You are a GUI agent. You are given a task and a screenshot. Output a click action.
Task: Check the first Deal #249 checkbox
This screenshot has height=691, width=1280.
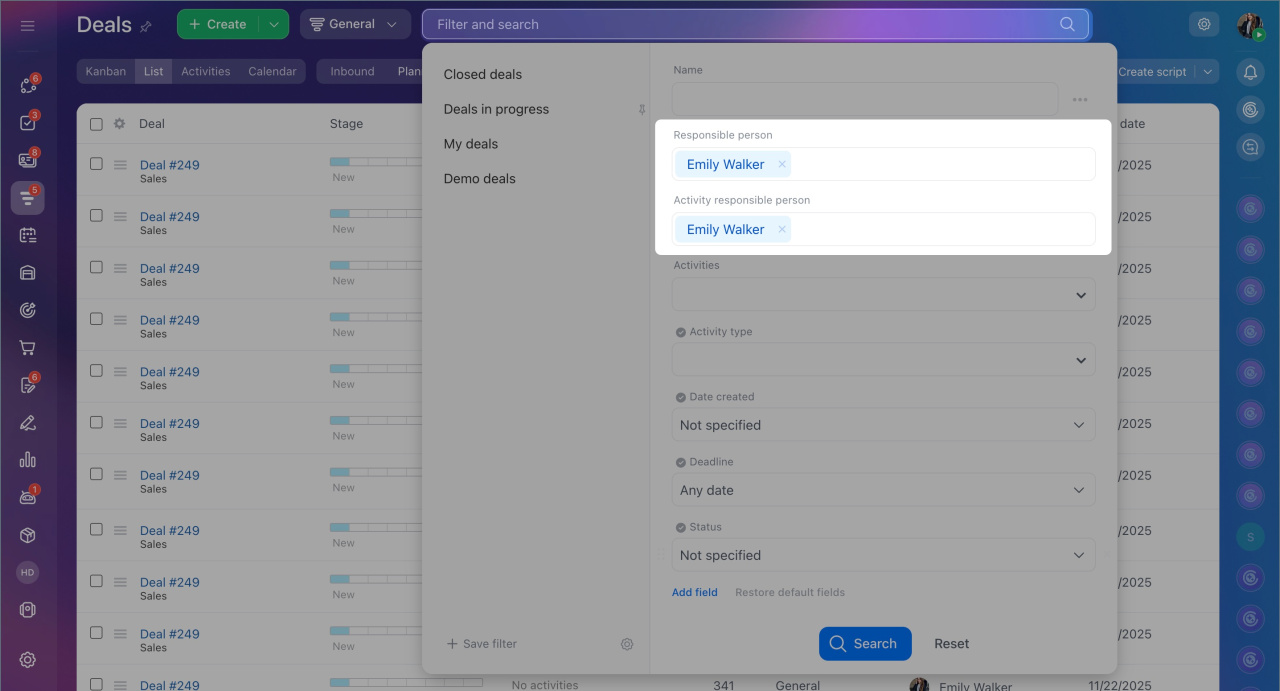pyautogui.click(x=96, y=164)
